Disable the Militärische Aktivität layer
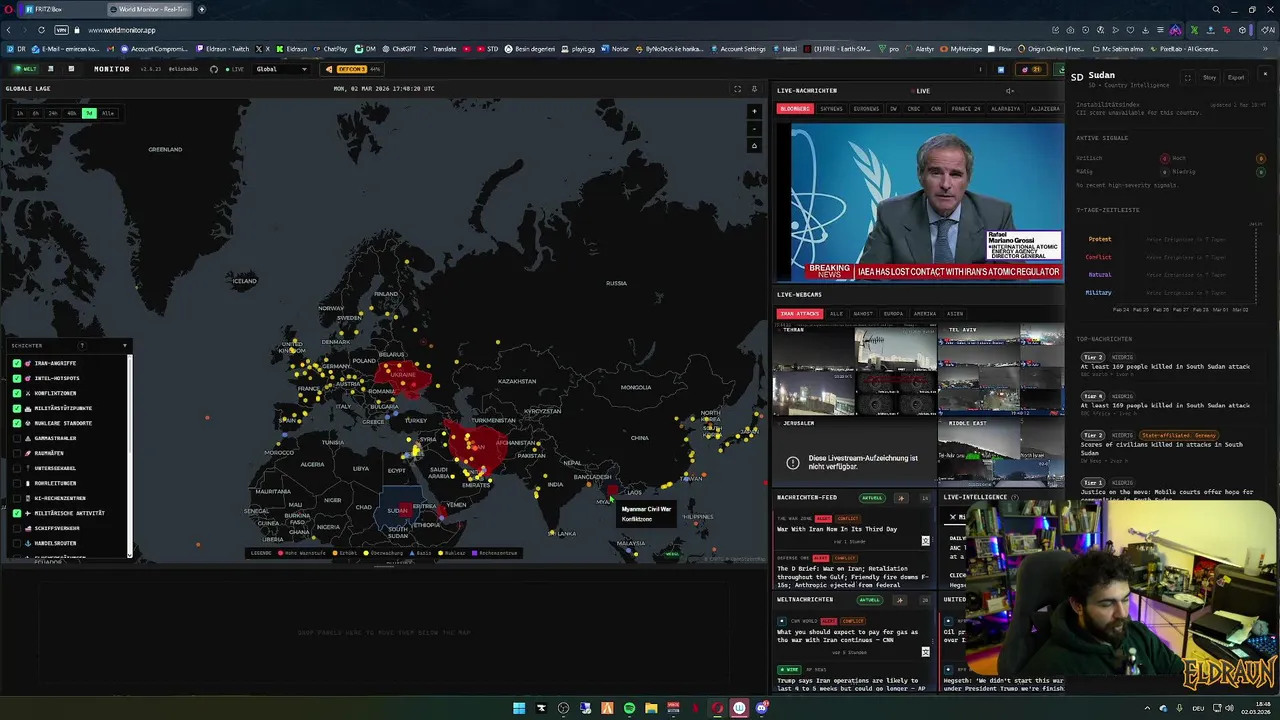Screen dimensions: 1280x720 (17, 513)
